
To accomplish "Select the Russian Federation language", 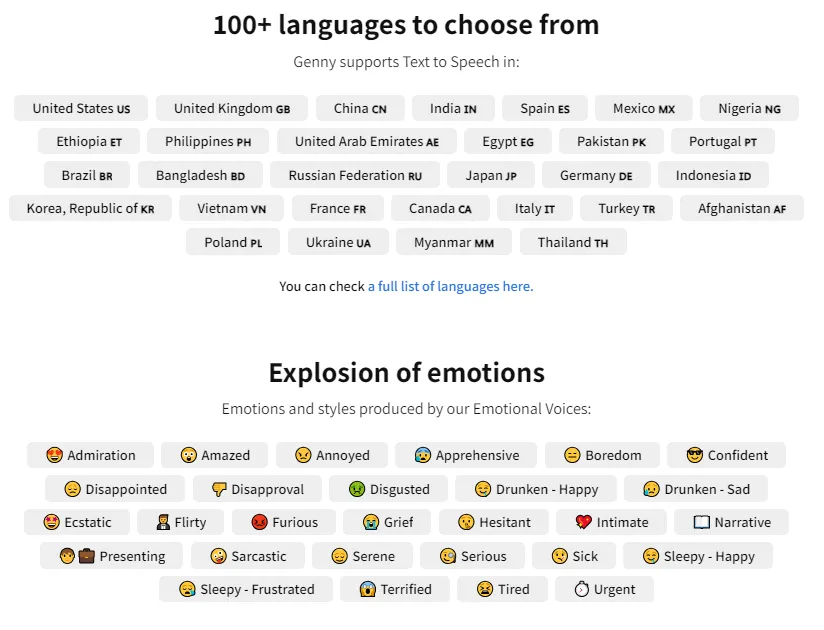I will (355, 175).
